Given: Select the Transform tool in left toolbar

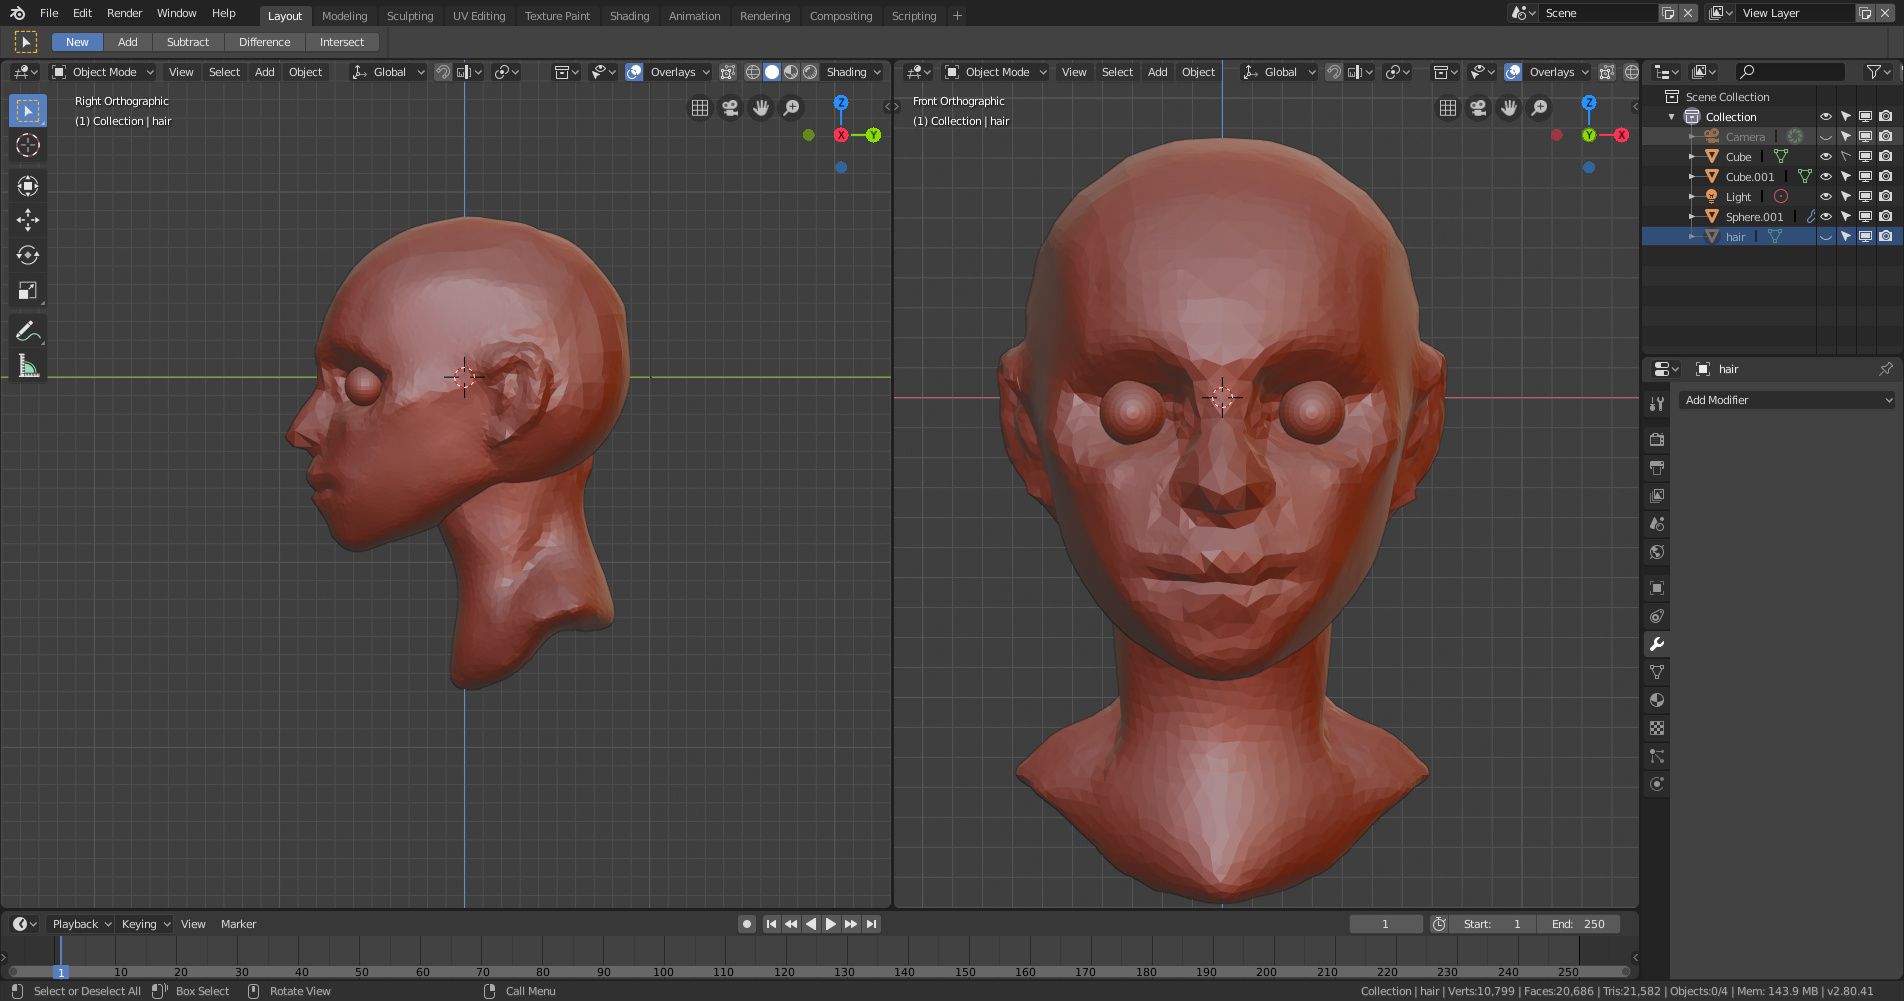Looking at the screenshot, I should 28,186.
